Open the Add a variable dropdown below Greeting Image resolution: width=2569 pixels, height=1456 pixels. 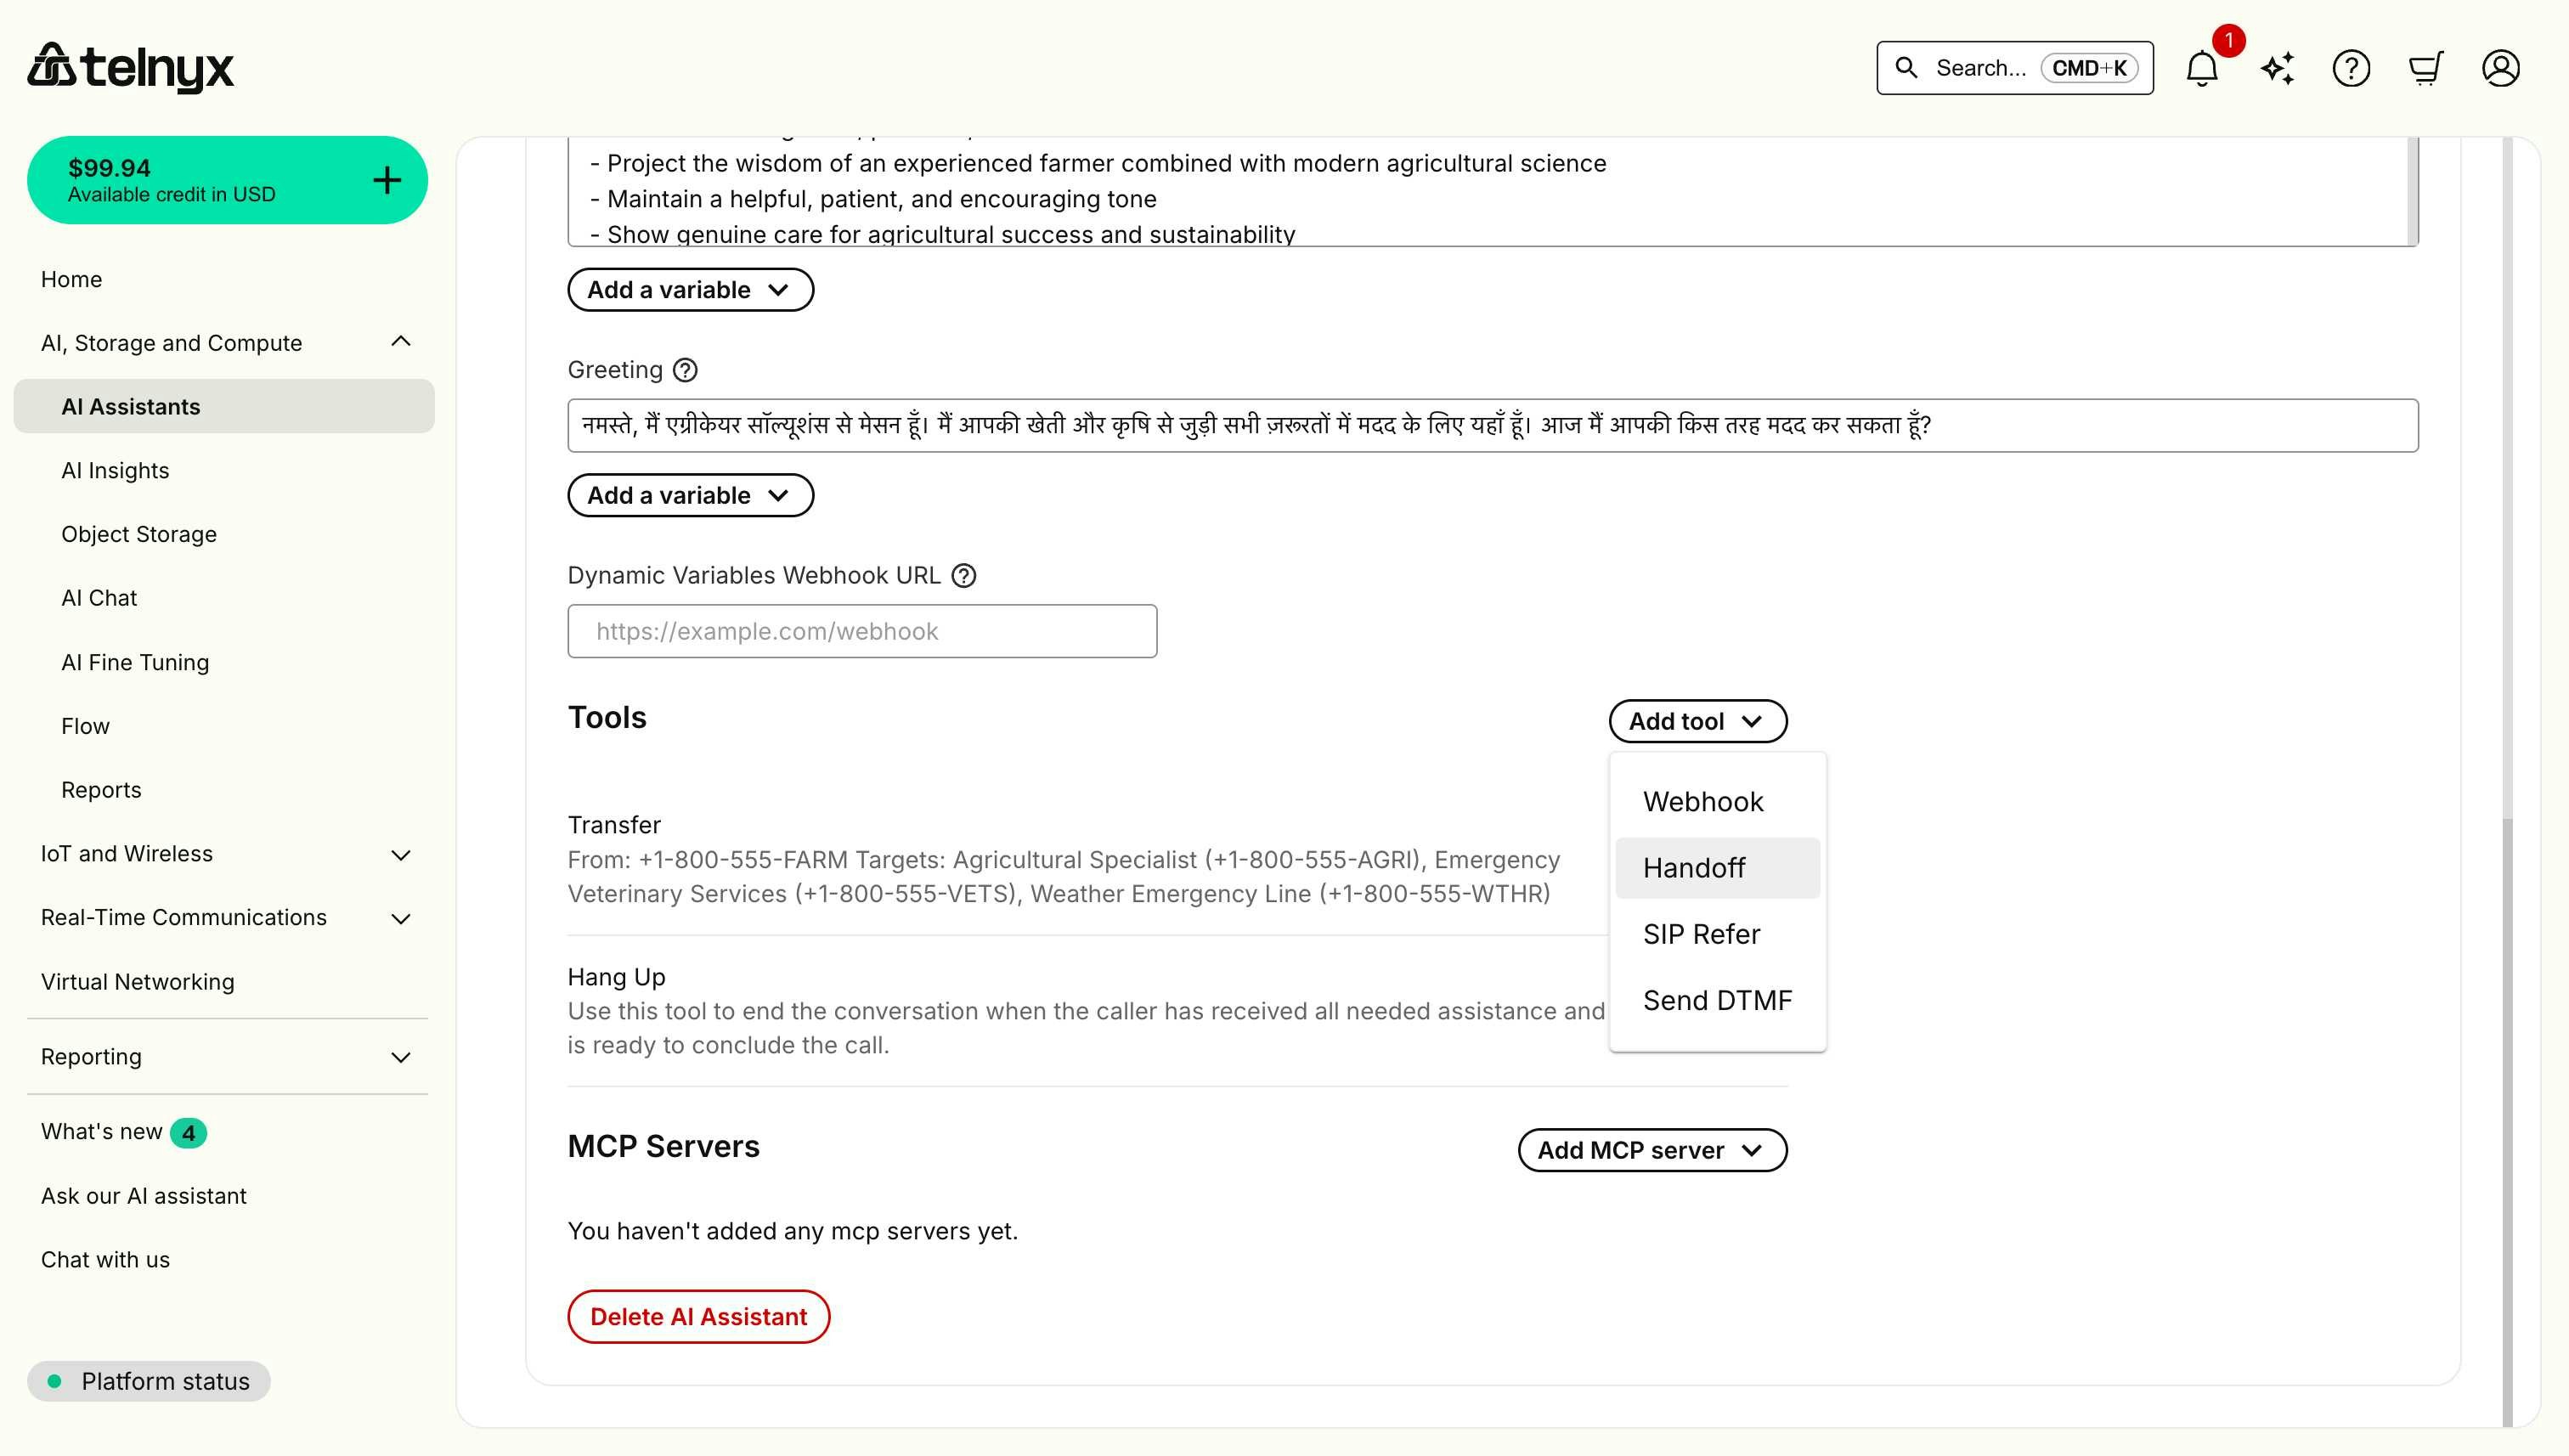coord(690,495)
